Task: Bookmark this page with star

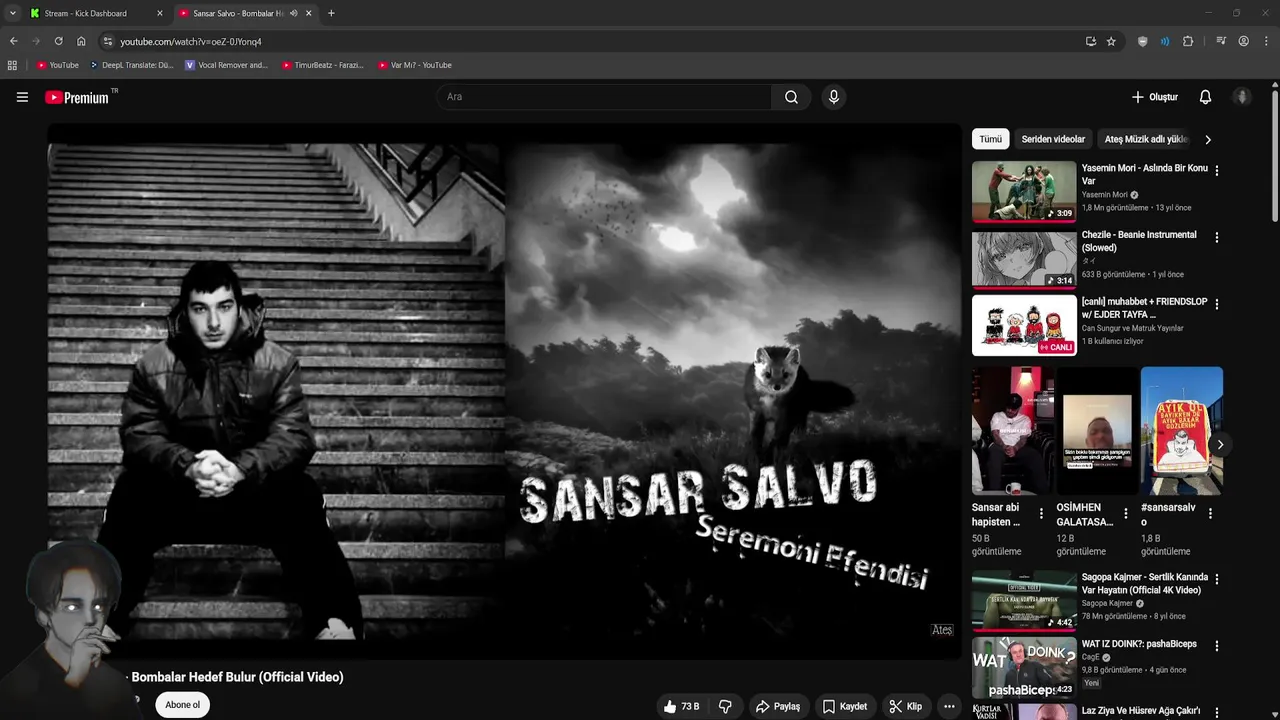Action: click(x=1111, y=41)
